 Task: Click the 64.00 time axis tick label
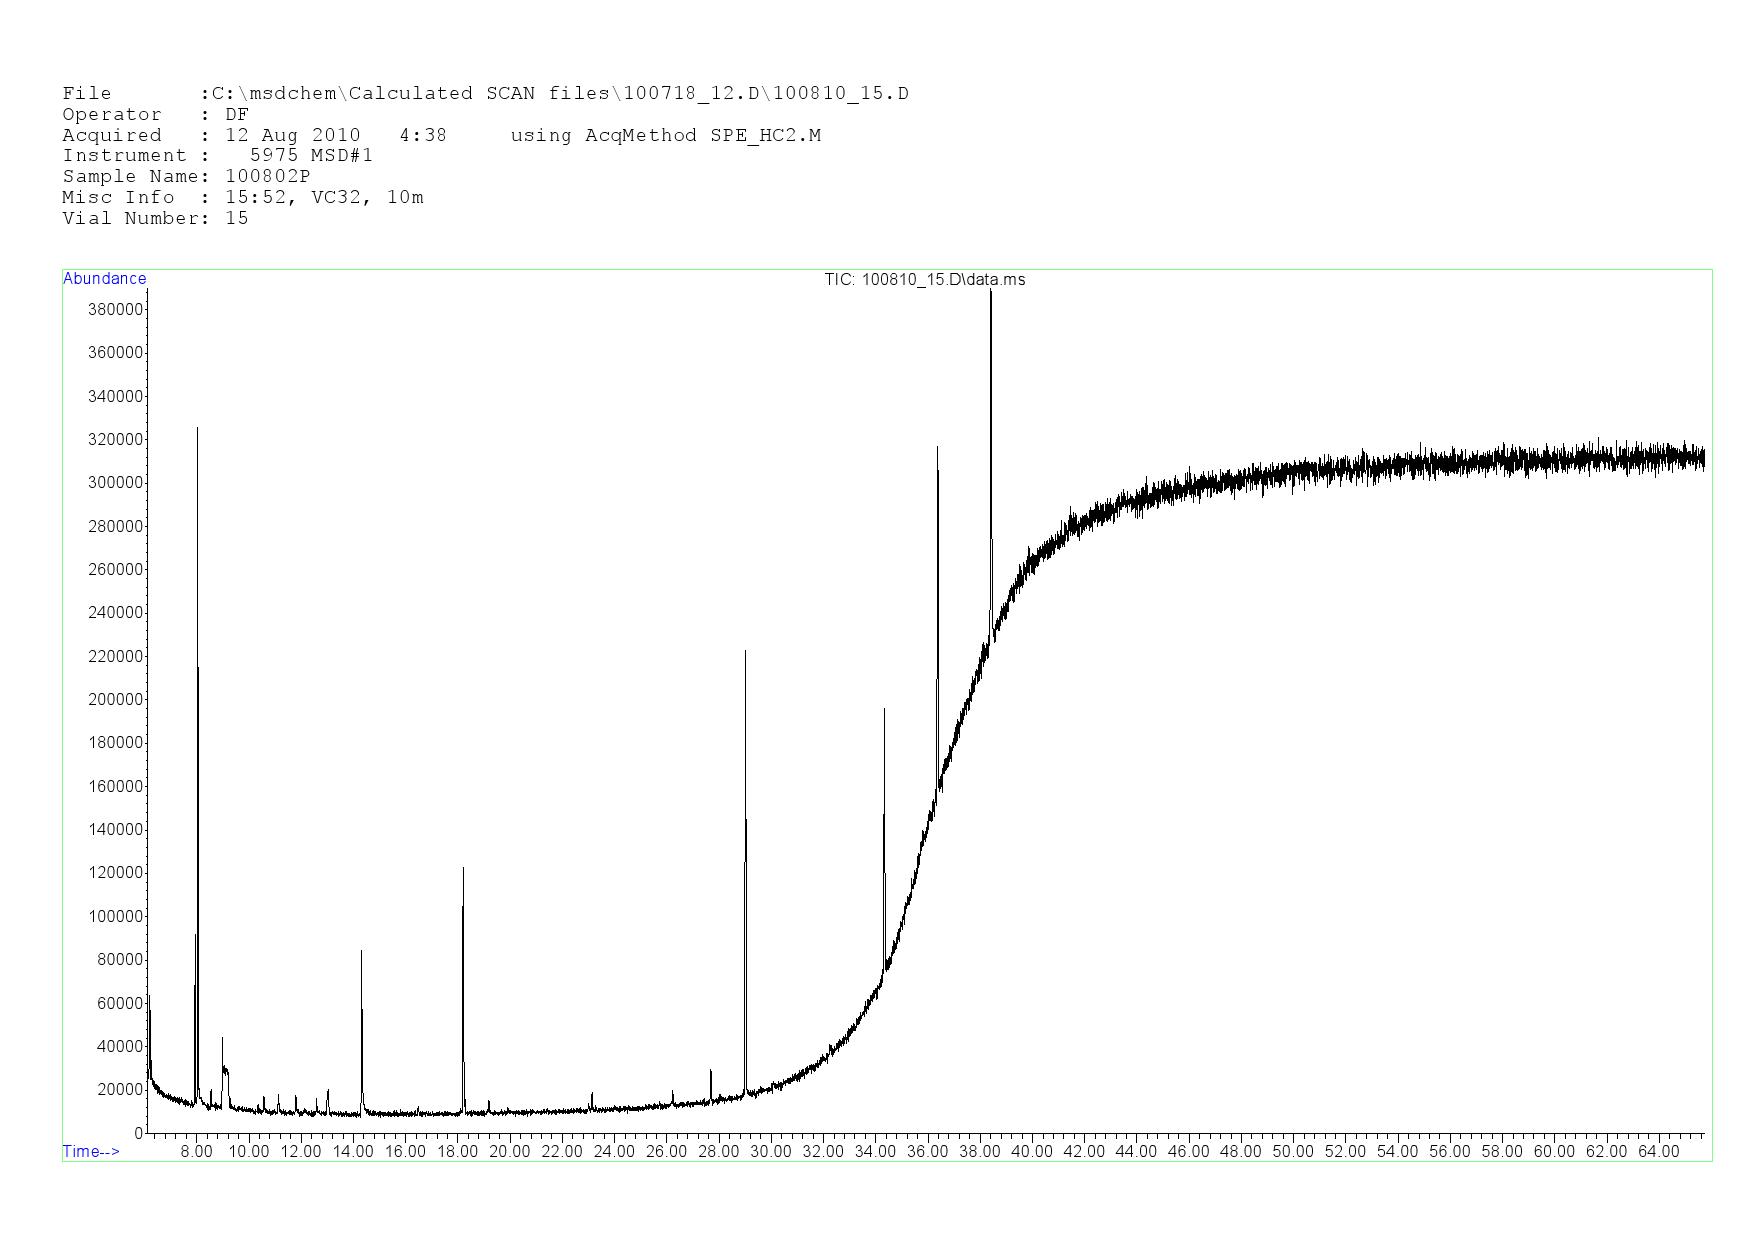tap(1658, 1151)
